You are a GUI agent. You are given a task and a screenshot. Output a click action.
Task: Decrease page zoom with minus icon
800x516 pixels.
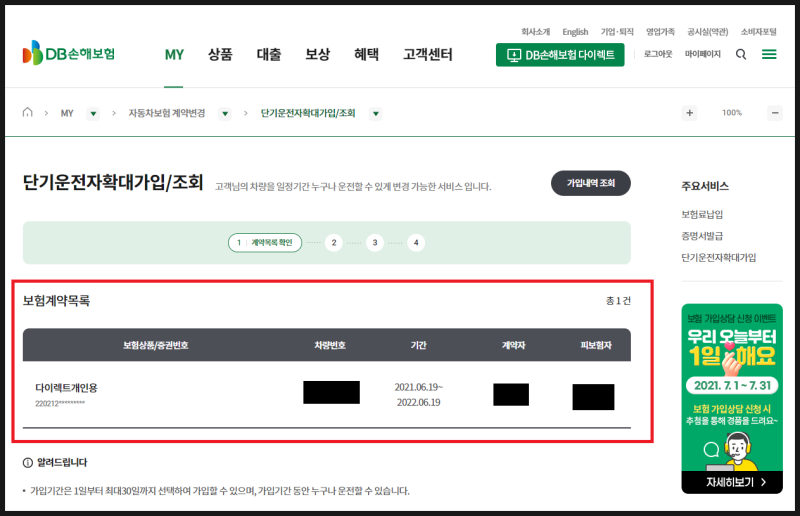click(x=774, y=113)
